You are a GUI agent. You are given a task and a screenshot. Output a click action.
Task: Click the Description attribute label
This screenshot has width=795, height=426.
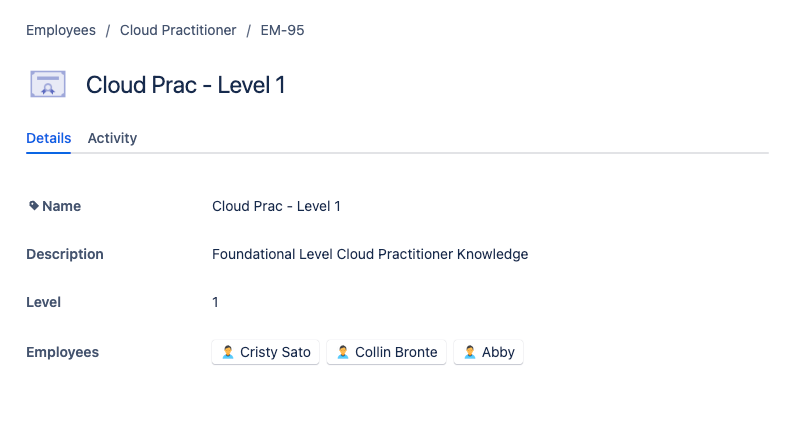pyautogui.click(x=65, y=254)
